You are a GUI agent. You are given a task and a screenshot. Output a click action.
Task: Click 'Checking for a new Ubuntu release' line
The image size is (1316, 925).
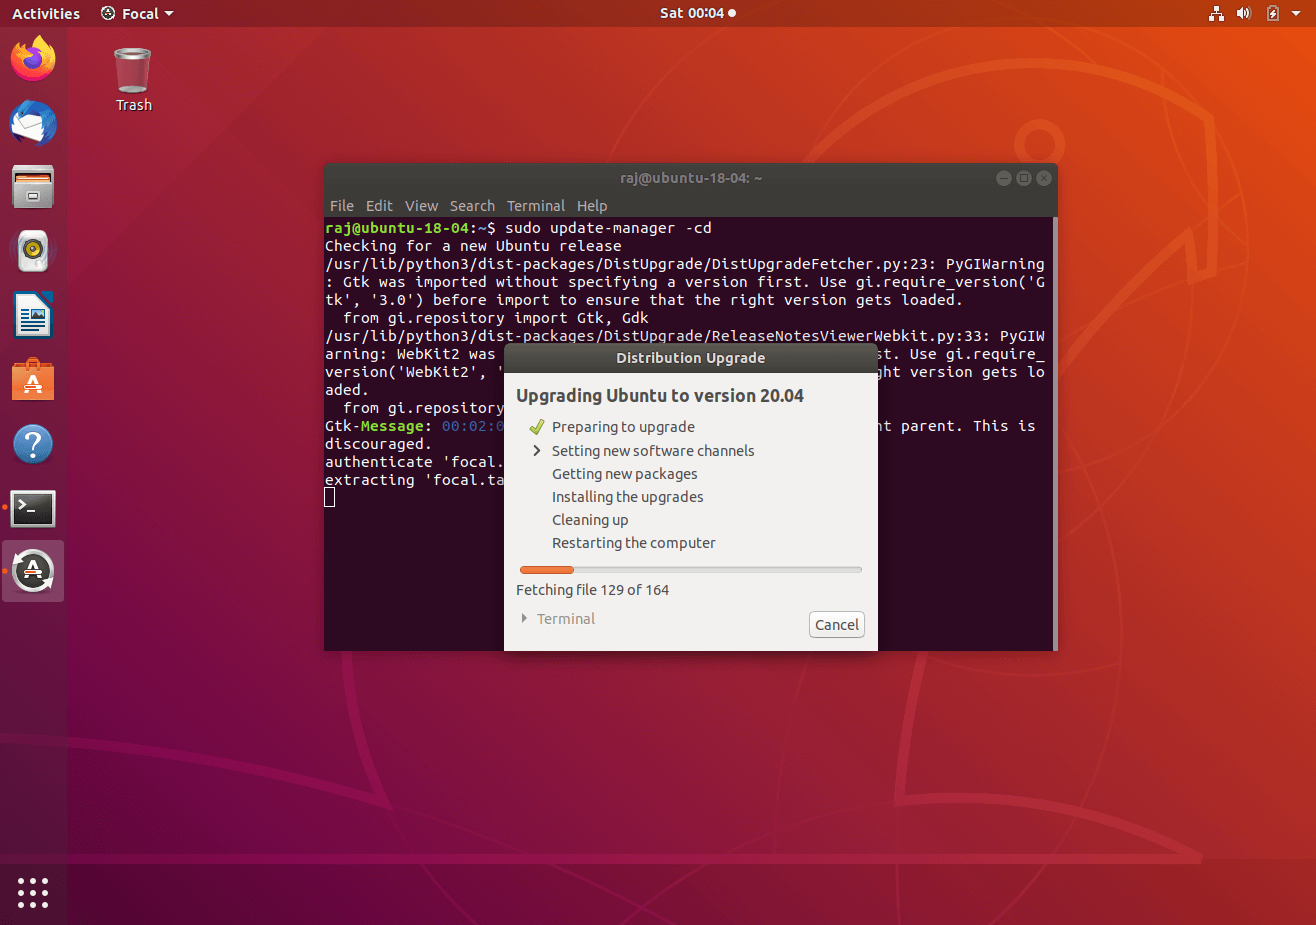pyautogui.click(x=473, y=246)
